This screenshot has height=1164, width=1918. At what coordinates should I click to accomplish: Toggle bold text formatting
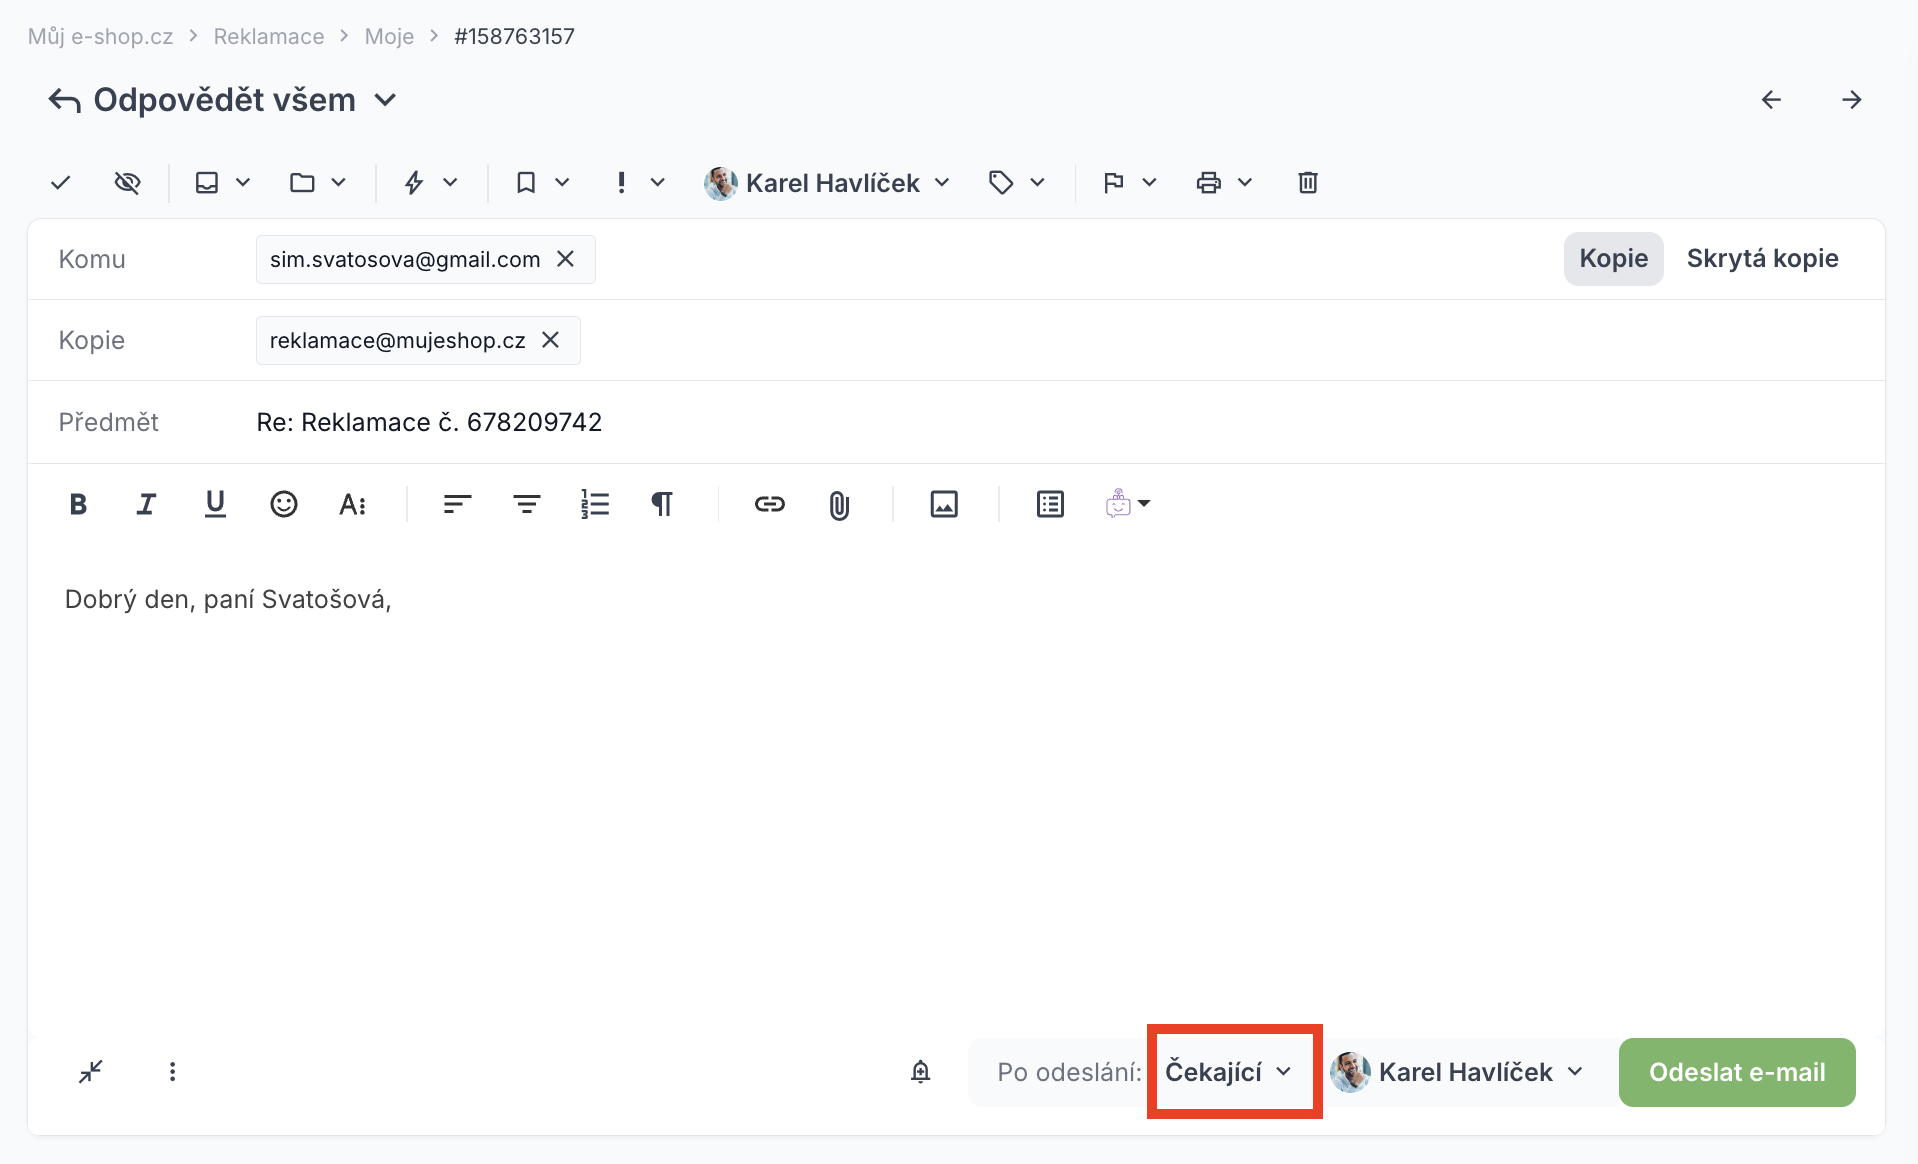[x=78, y=504]
